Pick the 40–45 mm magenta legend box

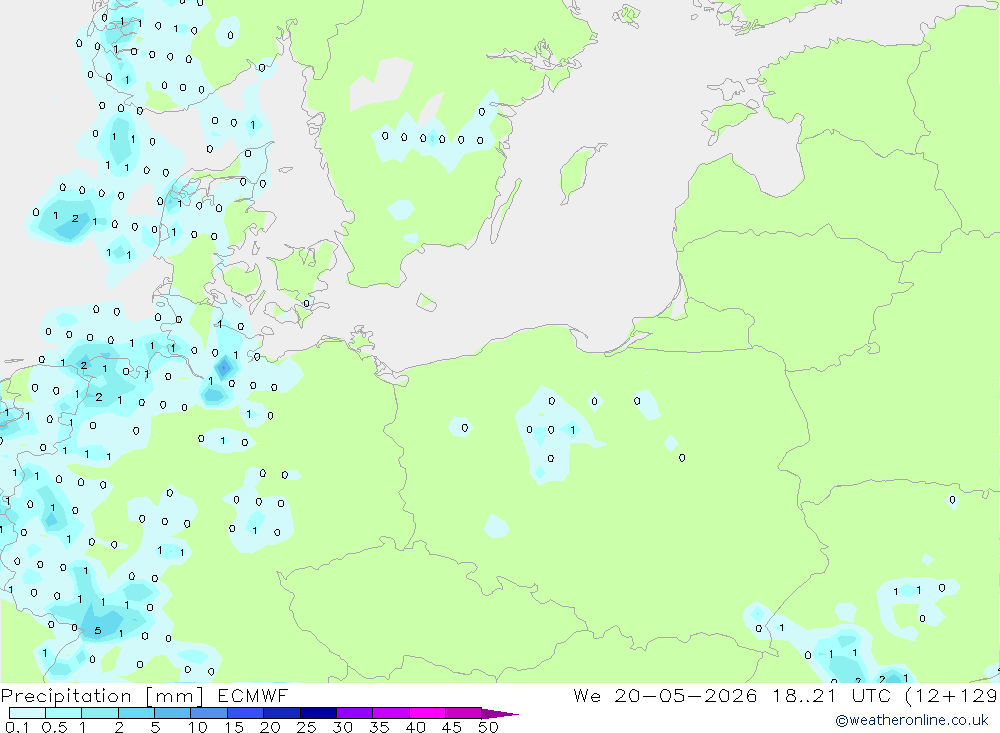coord(427,713)
